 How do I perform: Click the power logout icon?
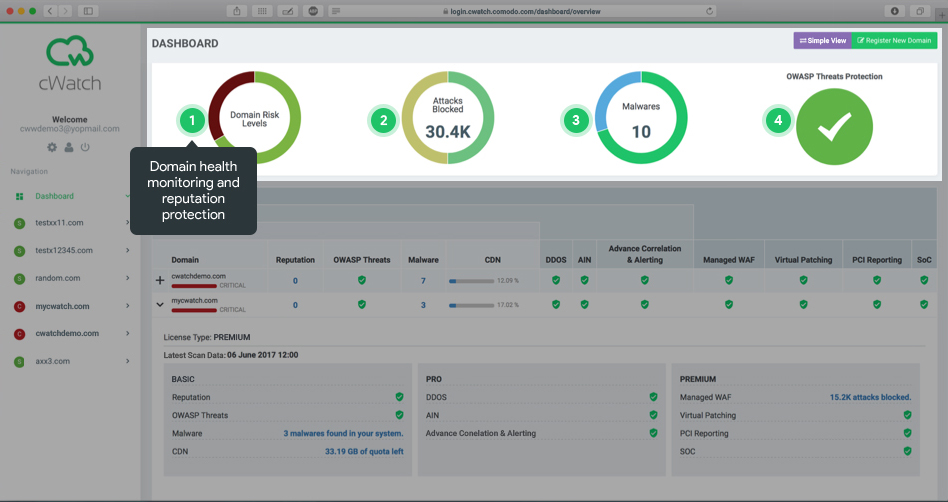(x=85, y=147)
